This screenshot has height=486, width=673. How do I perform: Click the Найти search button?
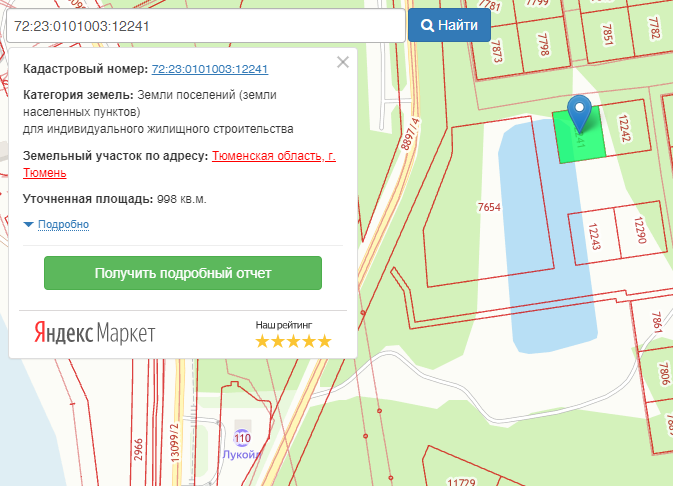coord(449,25)
